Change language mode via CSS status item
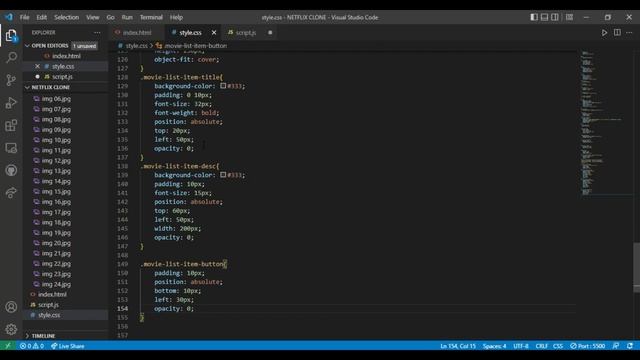Image resolution: width=640 pixels, height=360 pixels. [558, 346]
